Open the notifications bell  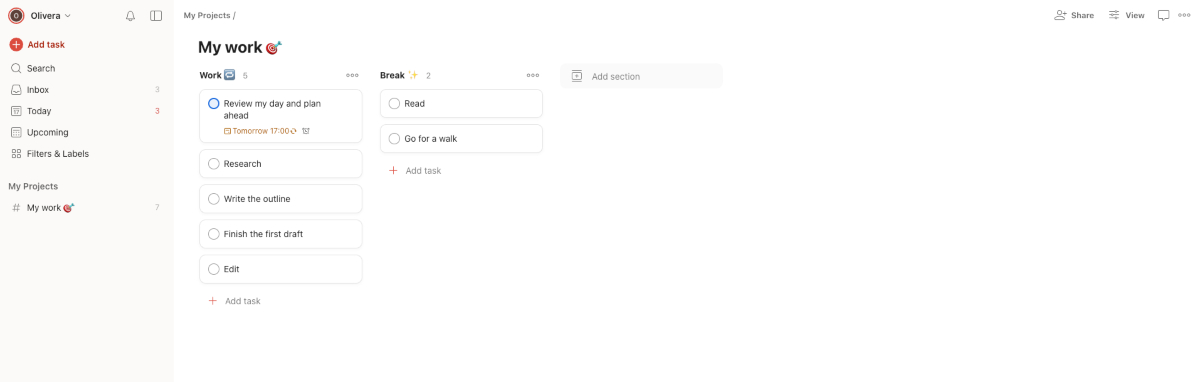130,16
